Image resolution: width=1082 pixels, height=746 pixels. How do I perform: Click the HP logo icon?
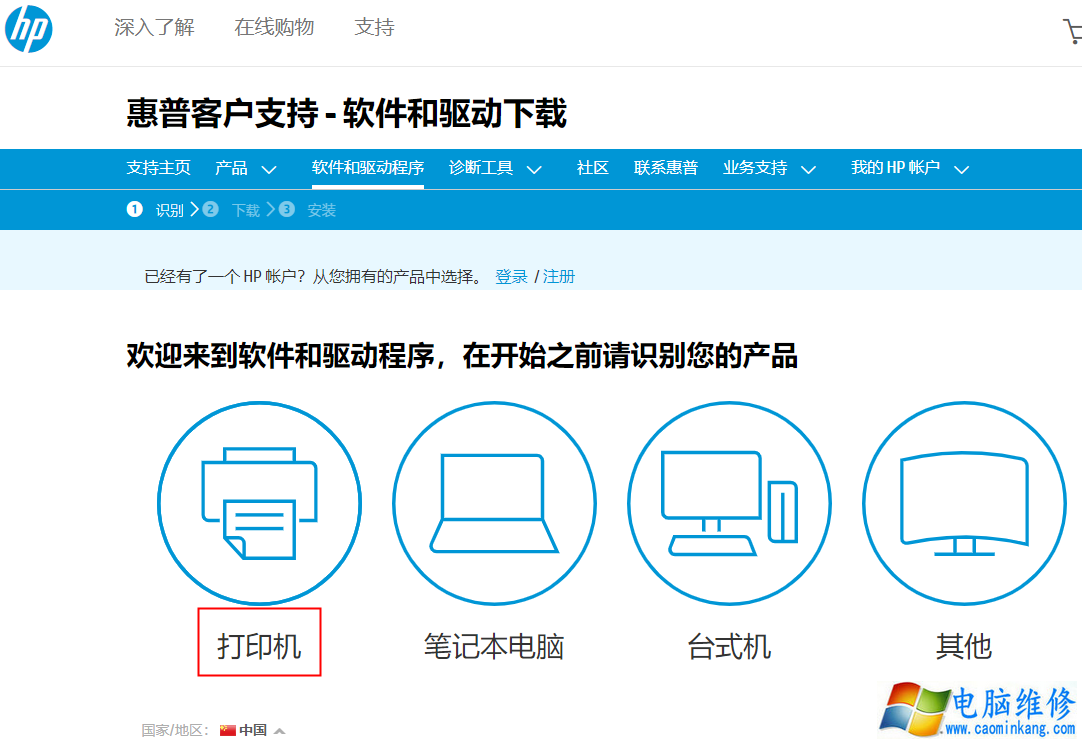29,29
